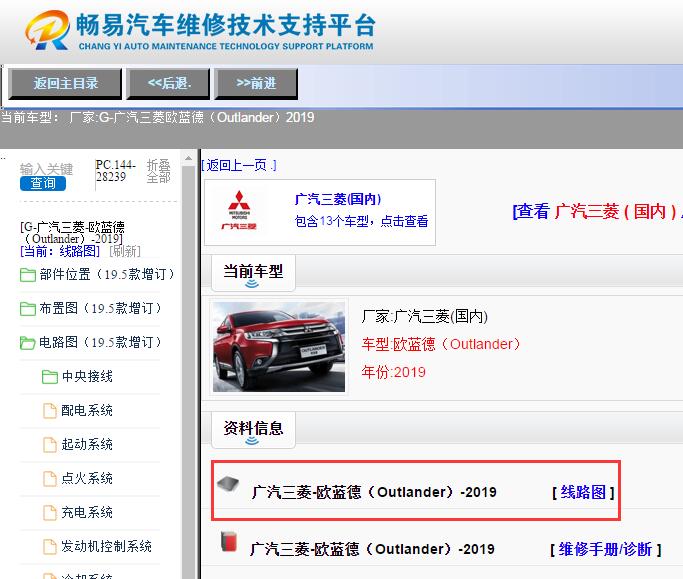Click the 中央接线 subfolder icon
Screen dimensions: 683x579
(50, 377)
